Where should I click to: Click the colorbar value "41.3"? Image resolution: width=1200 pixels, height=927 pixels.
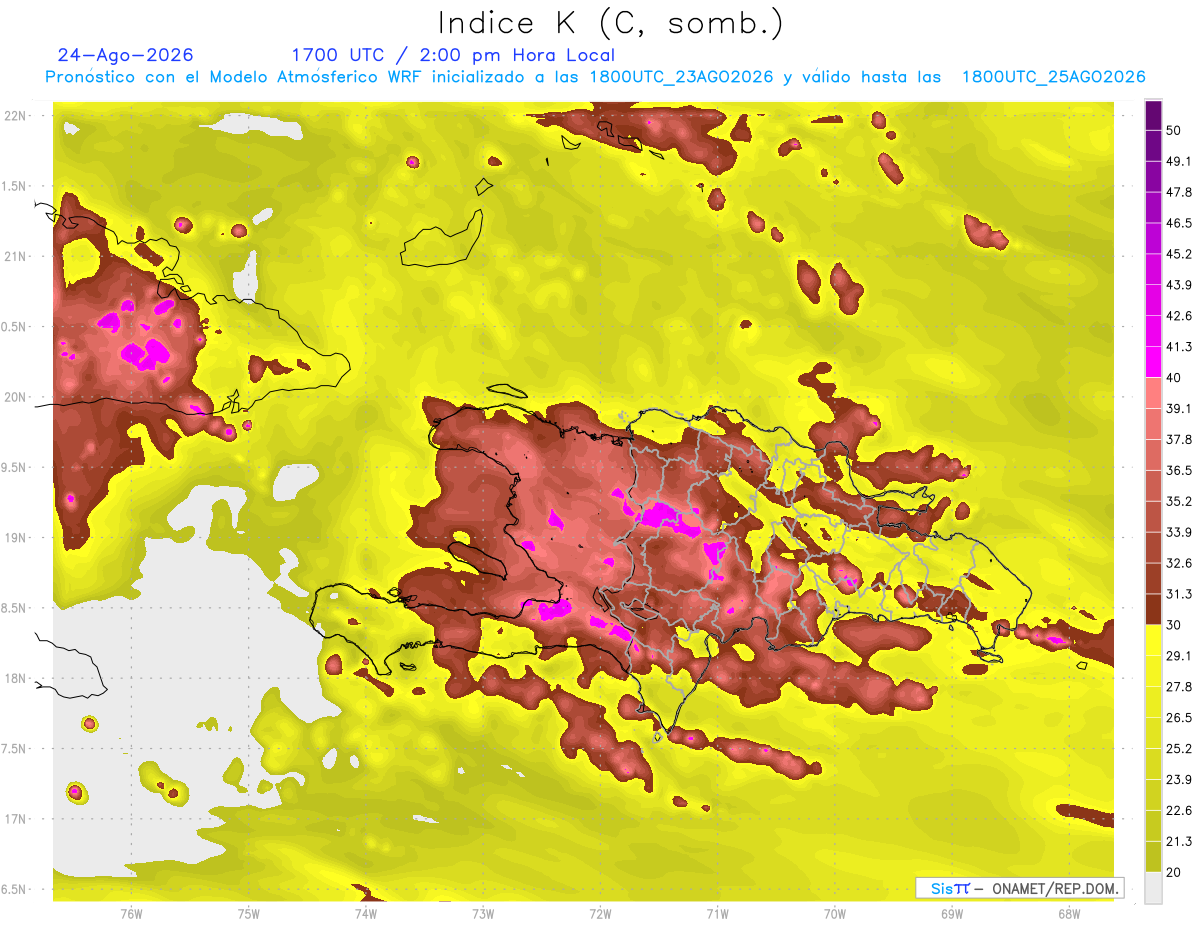coord(1179,347)
